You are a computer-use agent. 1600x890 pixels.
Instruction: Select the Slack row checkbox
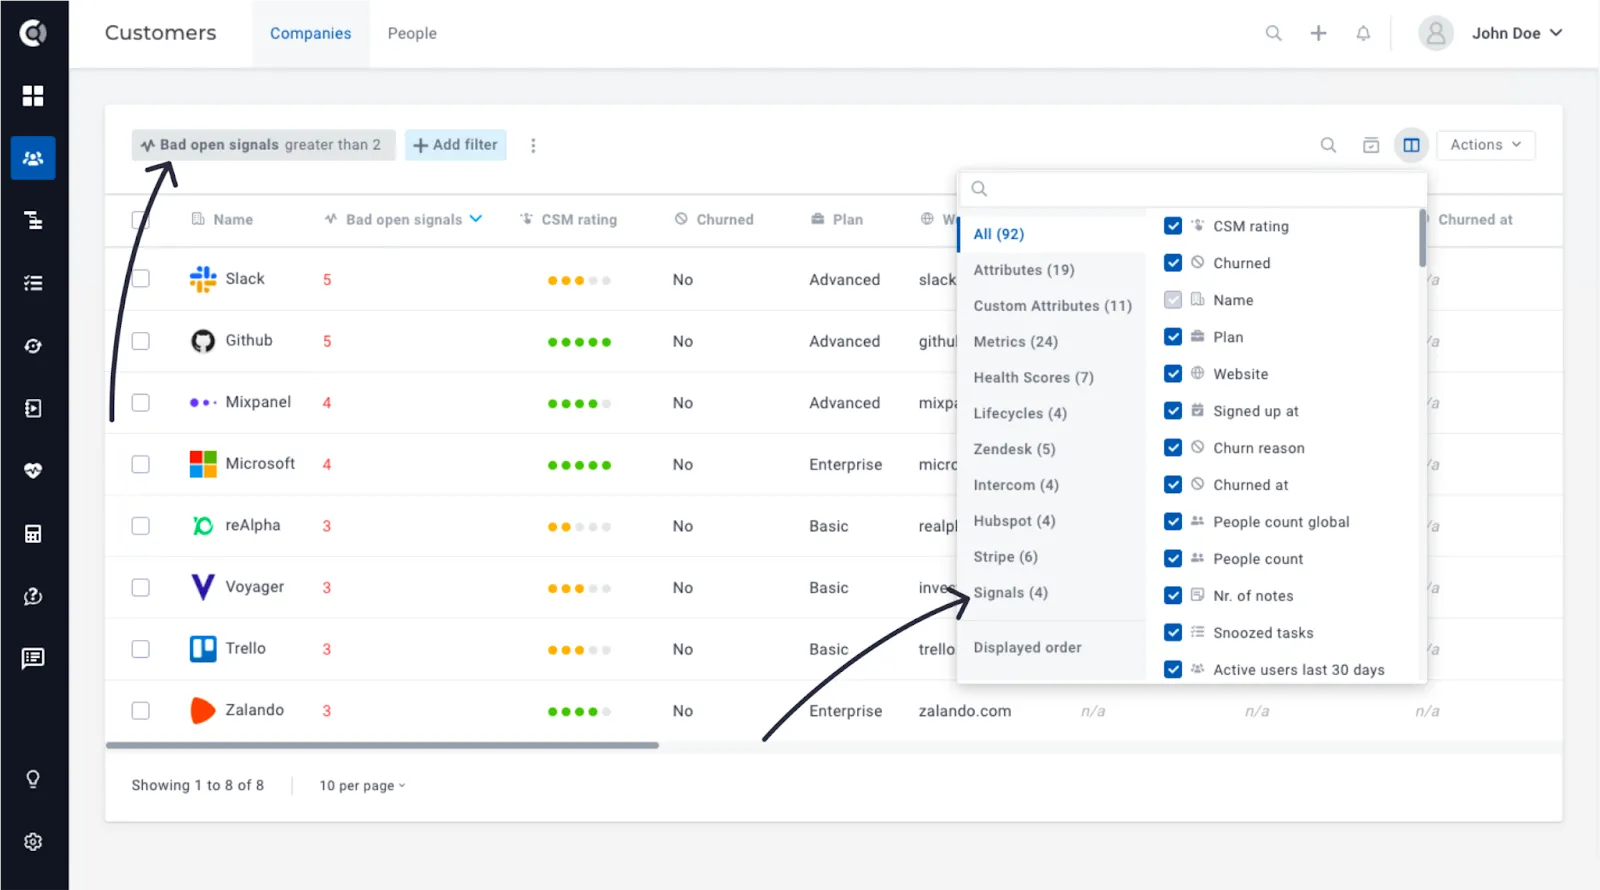coord(141,279)
